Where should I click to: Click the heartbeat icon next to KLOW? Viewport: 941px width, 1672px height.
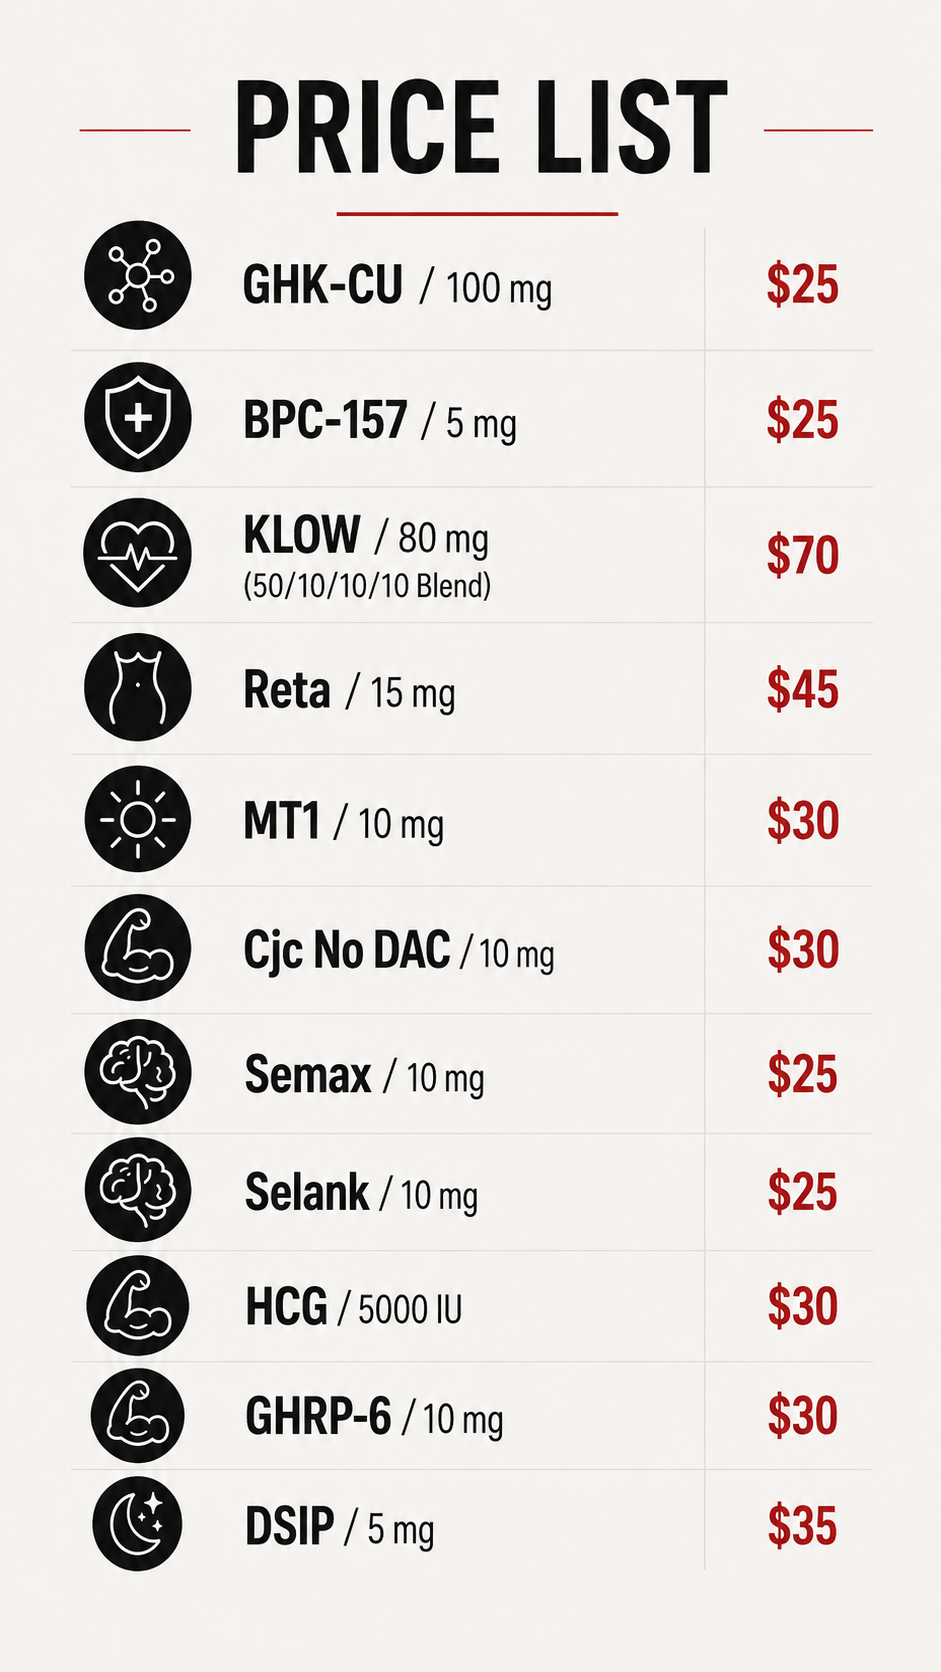point(138,553)
